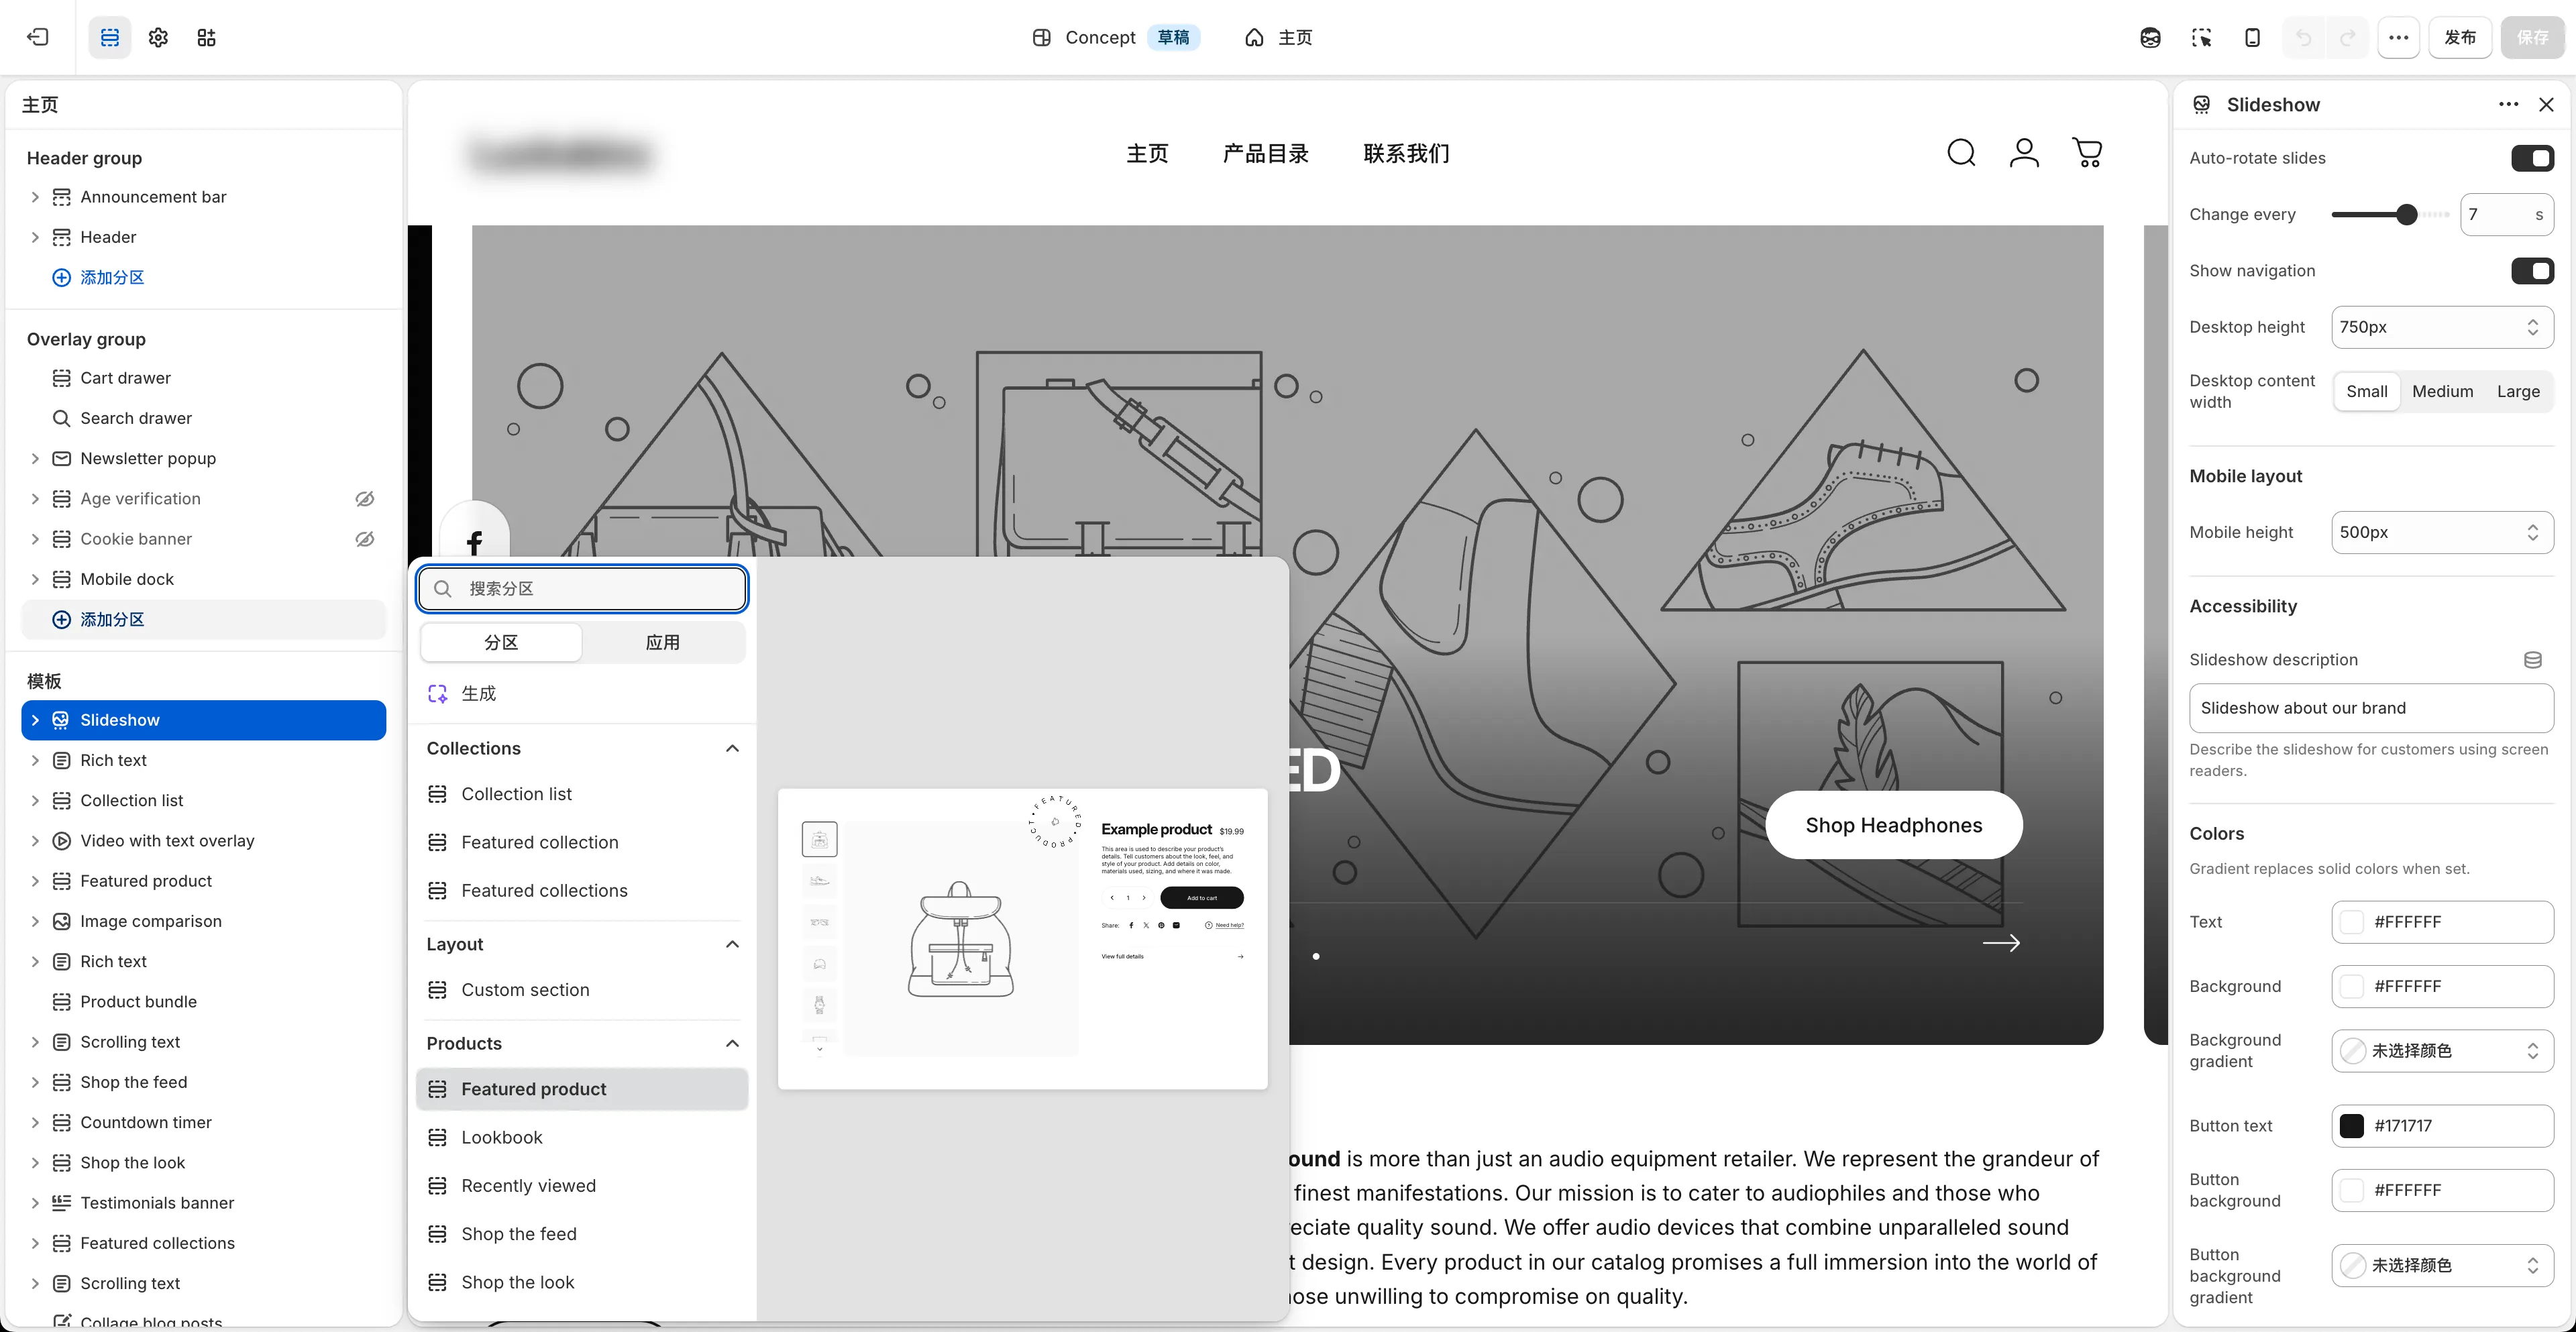The width and height of the screenshot is (2576, 1332).
Task: Click the 搜索分区 search field
Action: coord(582,589)
